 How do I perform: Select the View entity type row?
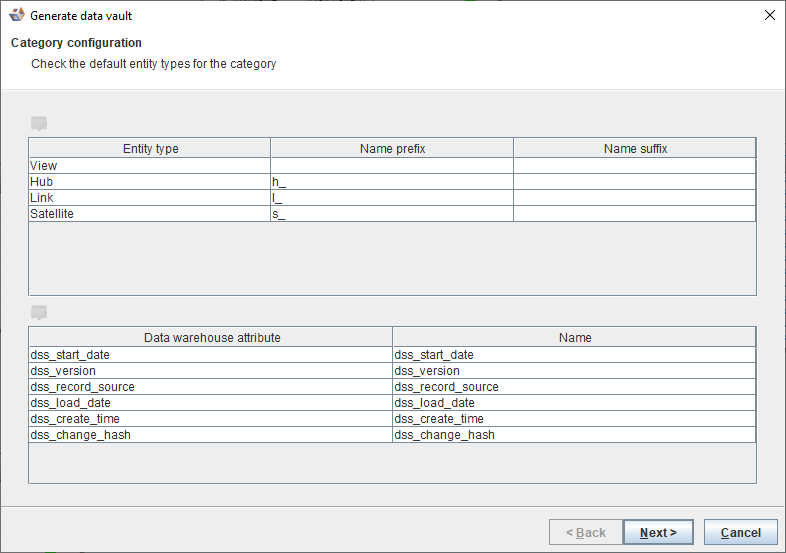pyautogui.click(x=149, y=166)
